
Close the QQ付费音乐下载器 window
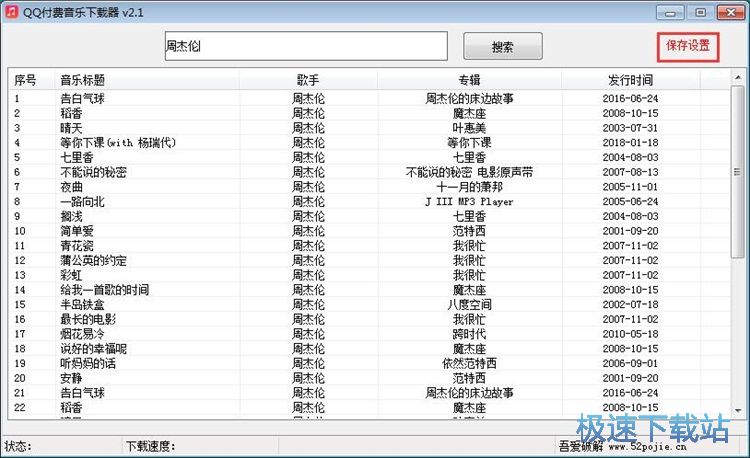click(x=731, y=12)
